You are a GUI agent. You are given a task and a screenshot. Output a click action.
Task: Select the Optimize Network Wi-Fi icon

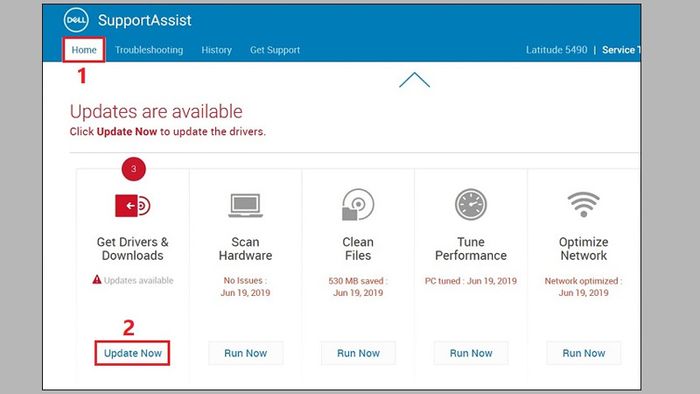pyautogui.click(x=583, y=205)
